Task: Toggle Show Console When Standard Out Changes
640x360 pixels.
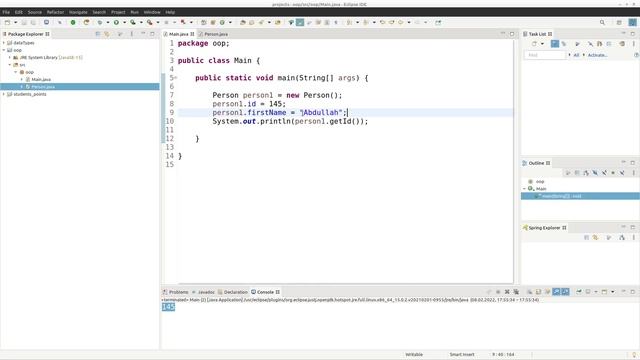Action: pyautogui.click(x=556, y=292)
